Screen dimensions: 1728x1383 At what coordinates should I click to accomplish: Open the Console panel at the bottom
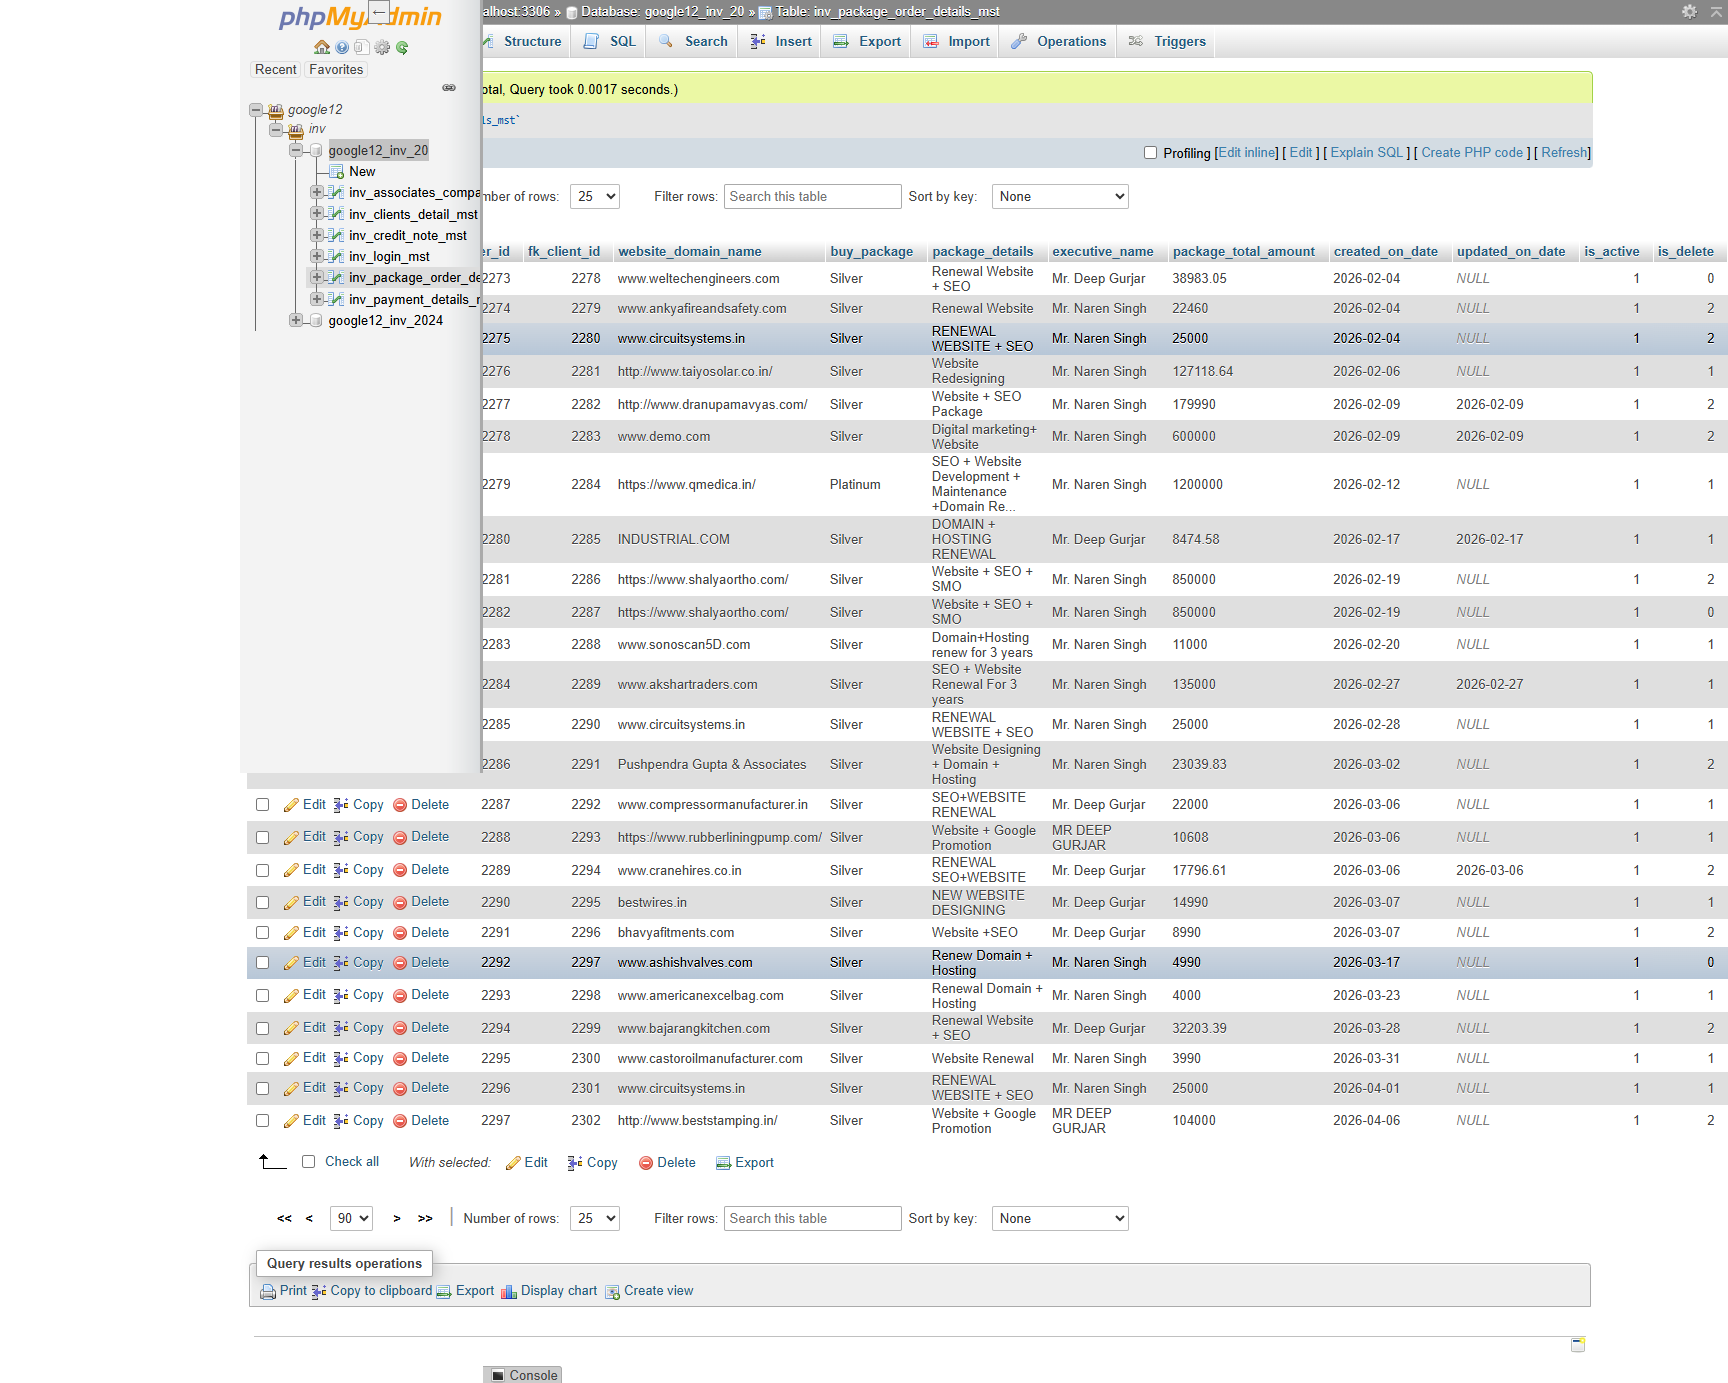click(523, 1374)
